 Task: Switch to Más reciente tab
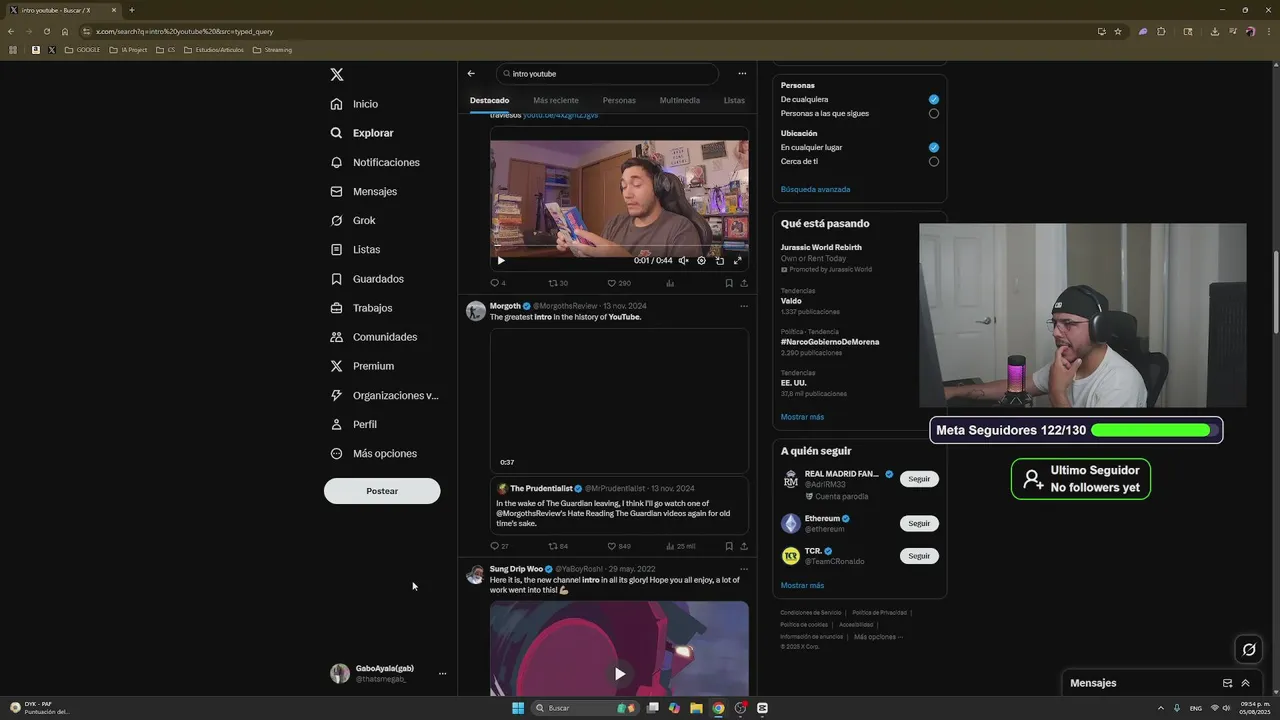point(556,100)
